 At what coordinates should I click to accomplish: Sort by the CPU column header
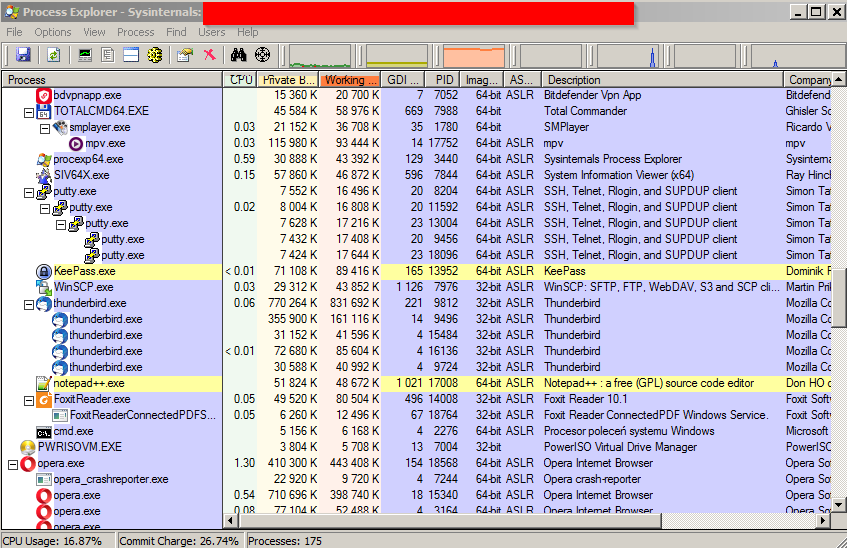[x=240, y=80]
